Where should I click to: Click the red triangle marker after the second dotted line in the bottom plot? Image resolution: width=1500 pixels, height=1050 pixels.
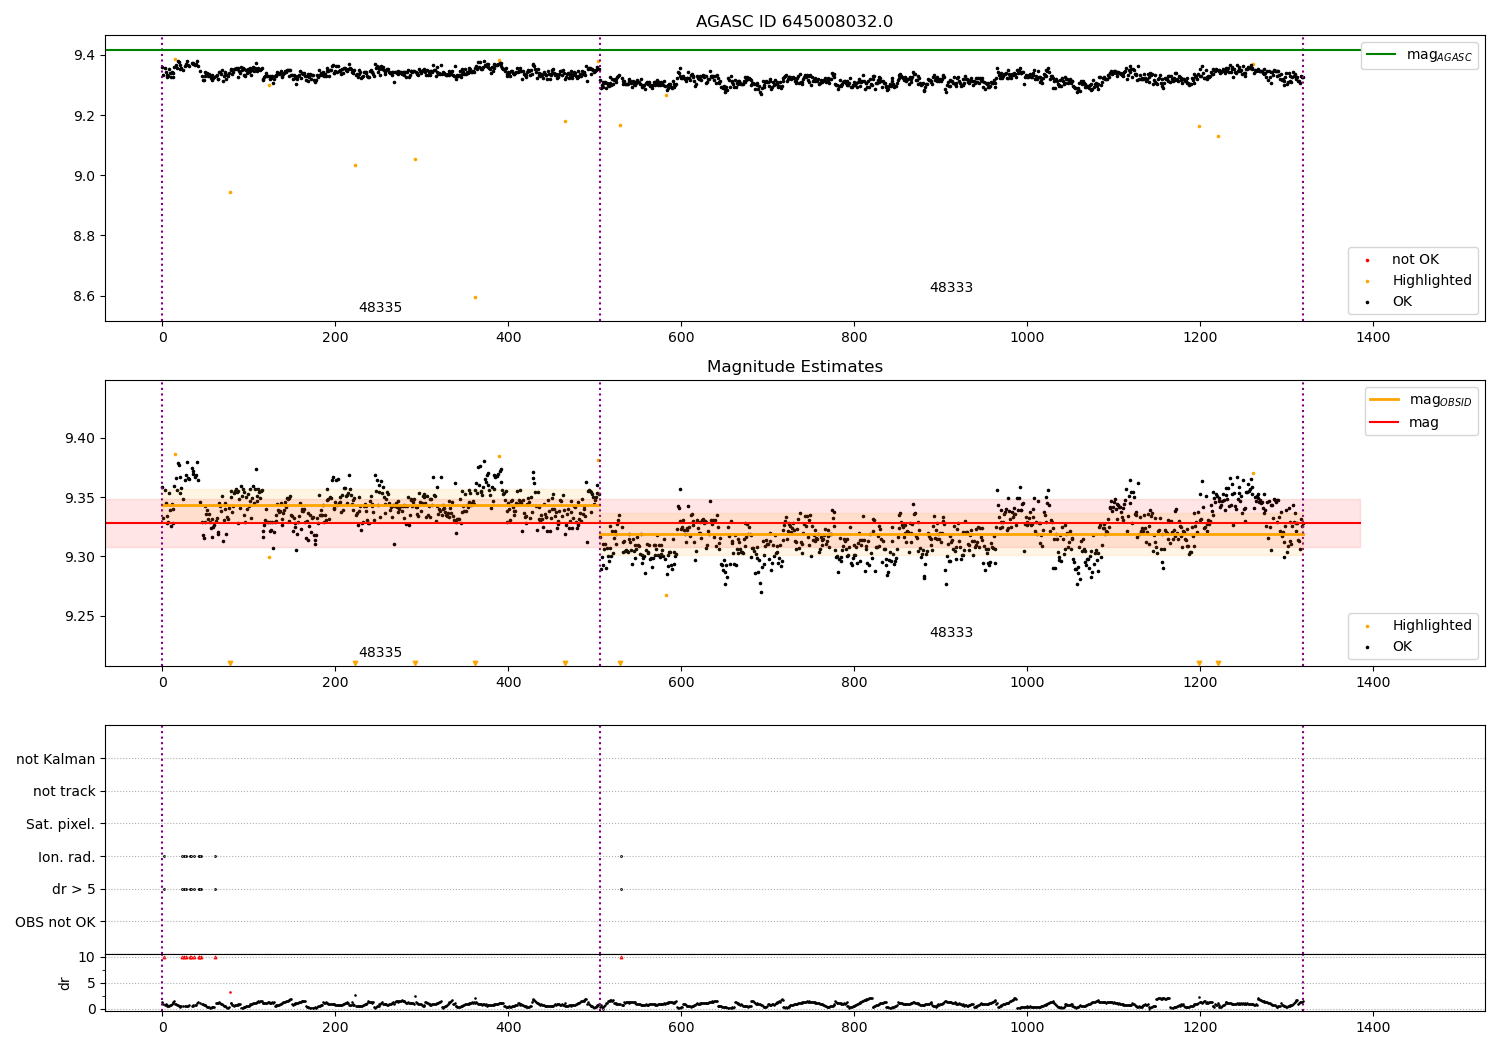click(x=621, y=957)
